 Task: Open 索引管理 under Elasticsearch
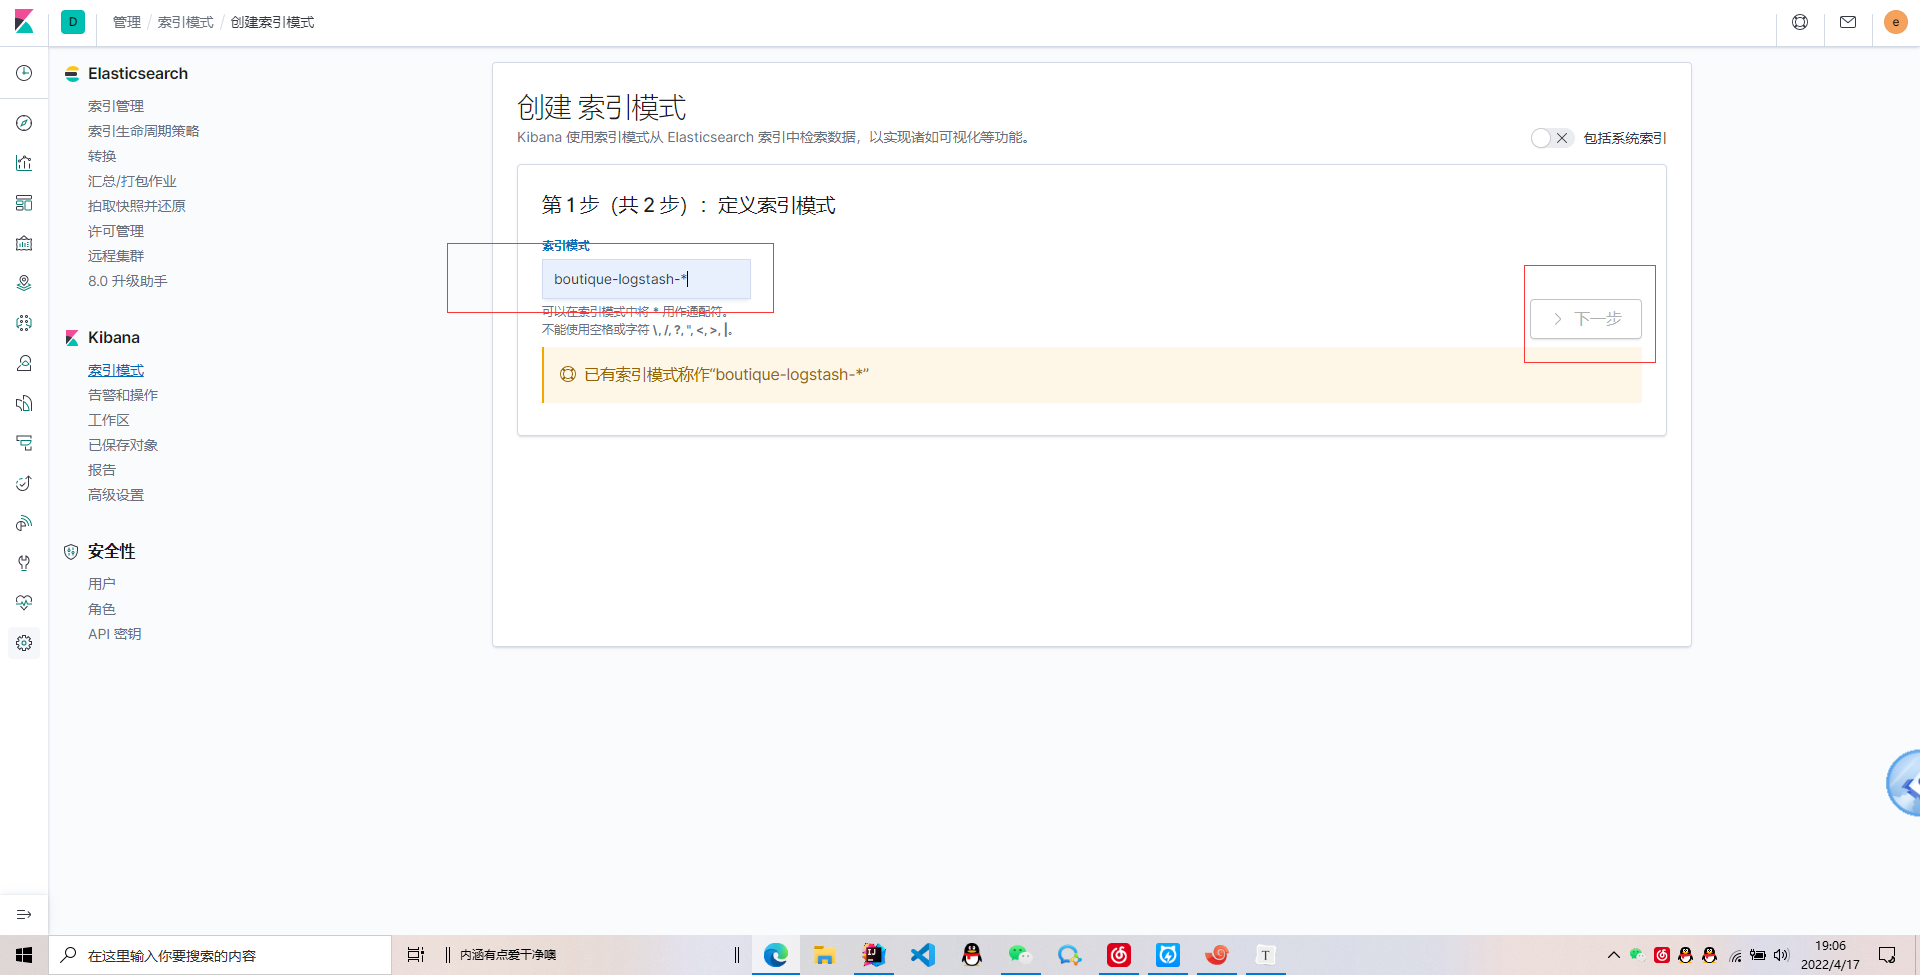pos(116,106)
